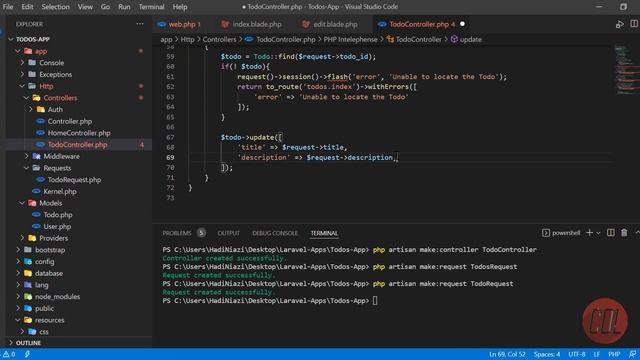Select TodoController.php in the explorer
This screenshot has width=640, height=360.
(x=77, y=145)
